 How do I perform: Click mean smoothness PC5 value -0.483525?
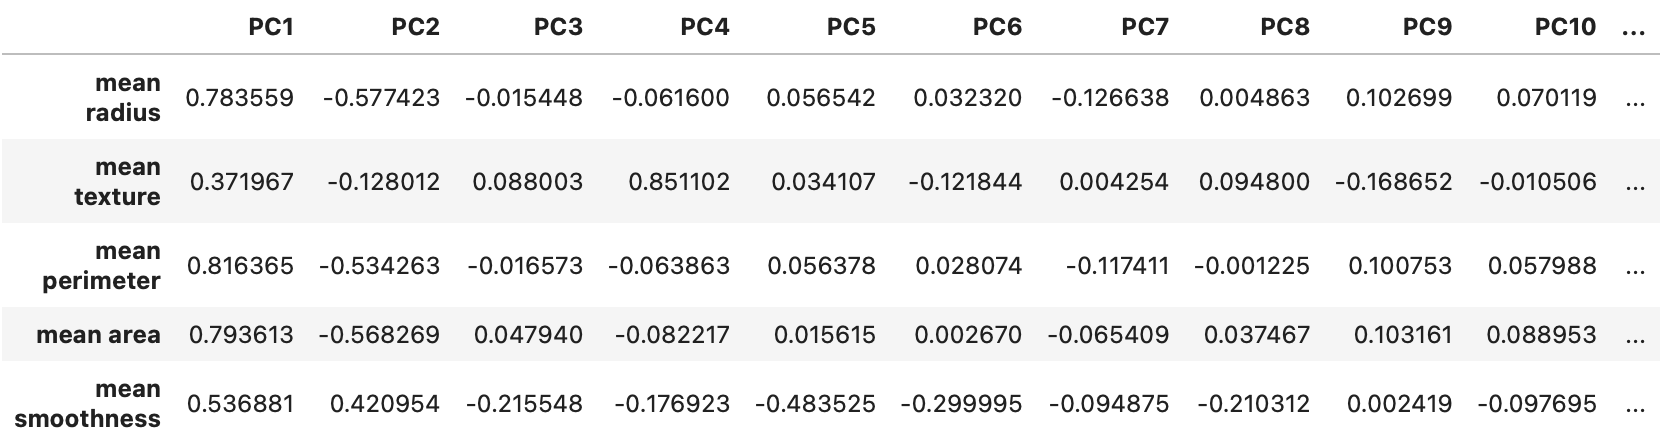point(815,404)
